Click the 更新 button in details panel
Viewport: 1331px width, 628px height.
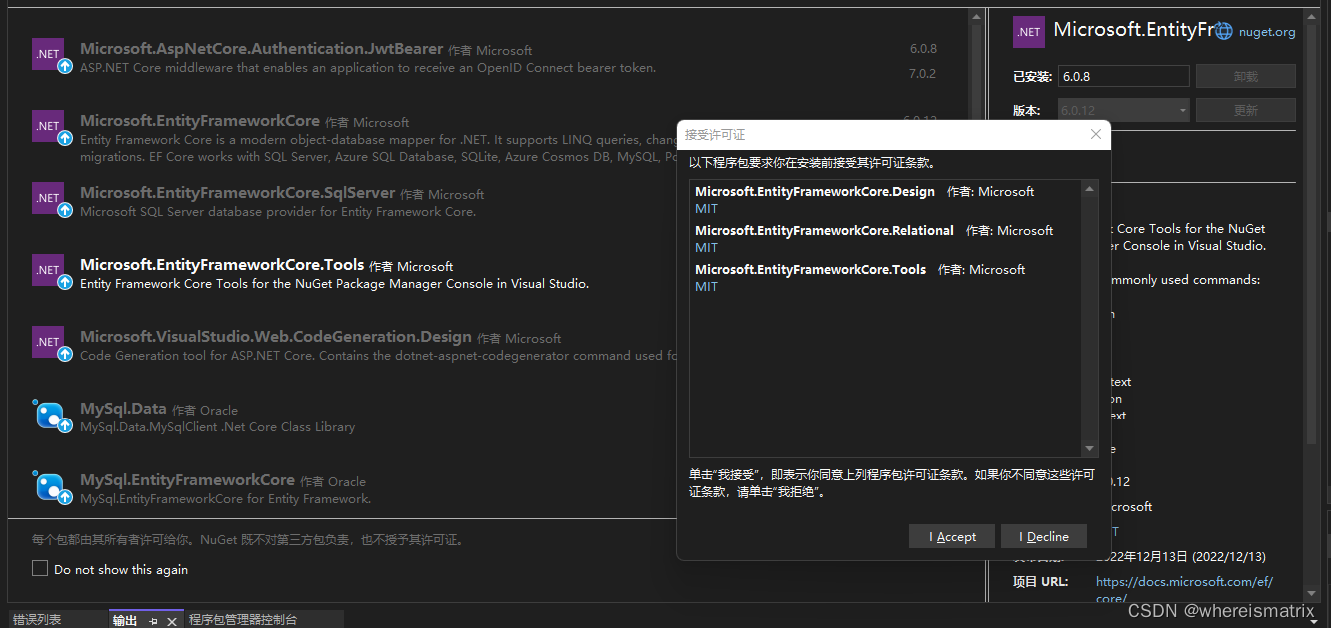1245,111
